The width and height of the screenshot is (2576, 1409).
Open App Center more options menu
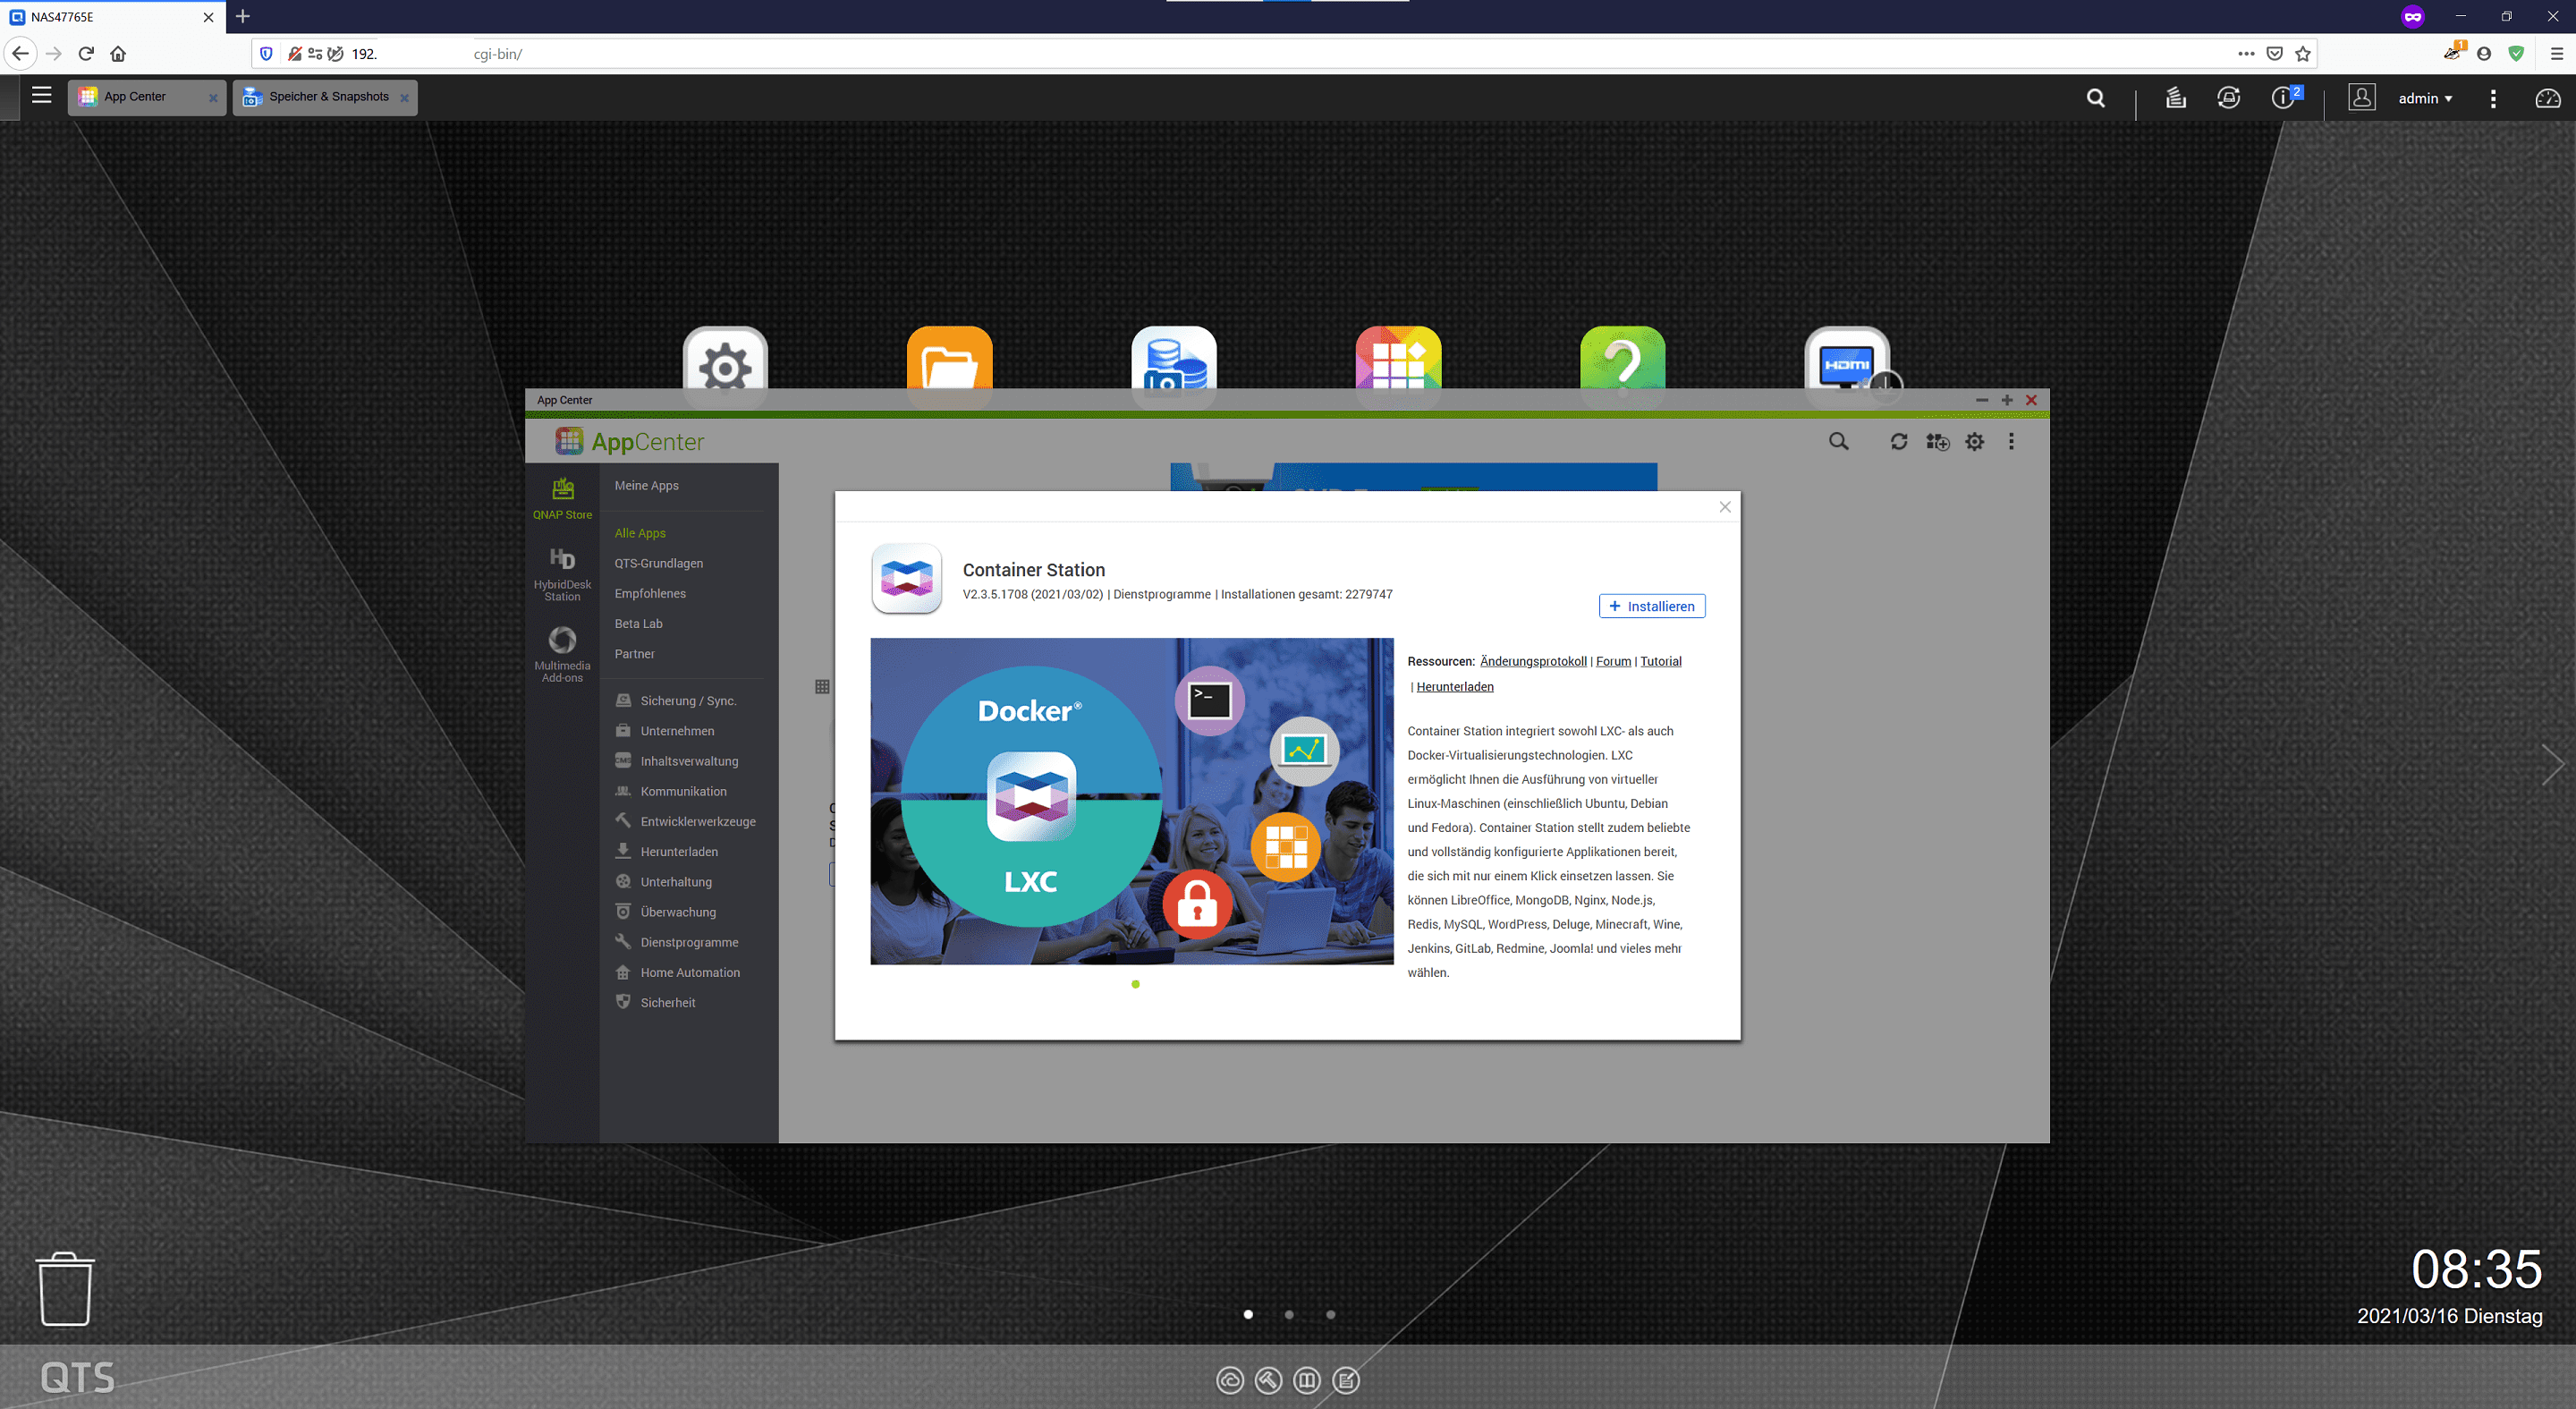click(2011, 442)
